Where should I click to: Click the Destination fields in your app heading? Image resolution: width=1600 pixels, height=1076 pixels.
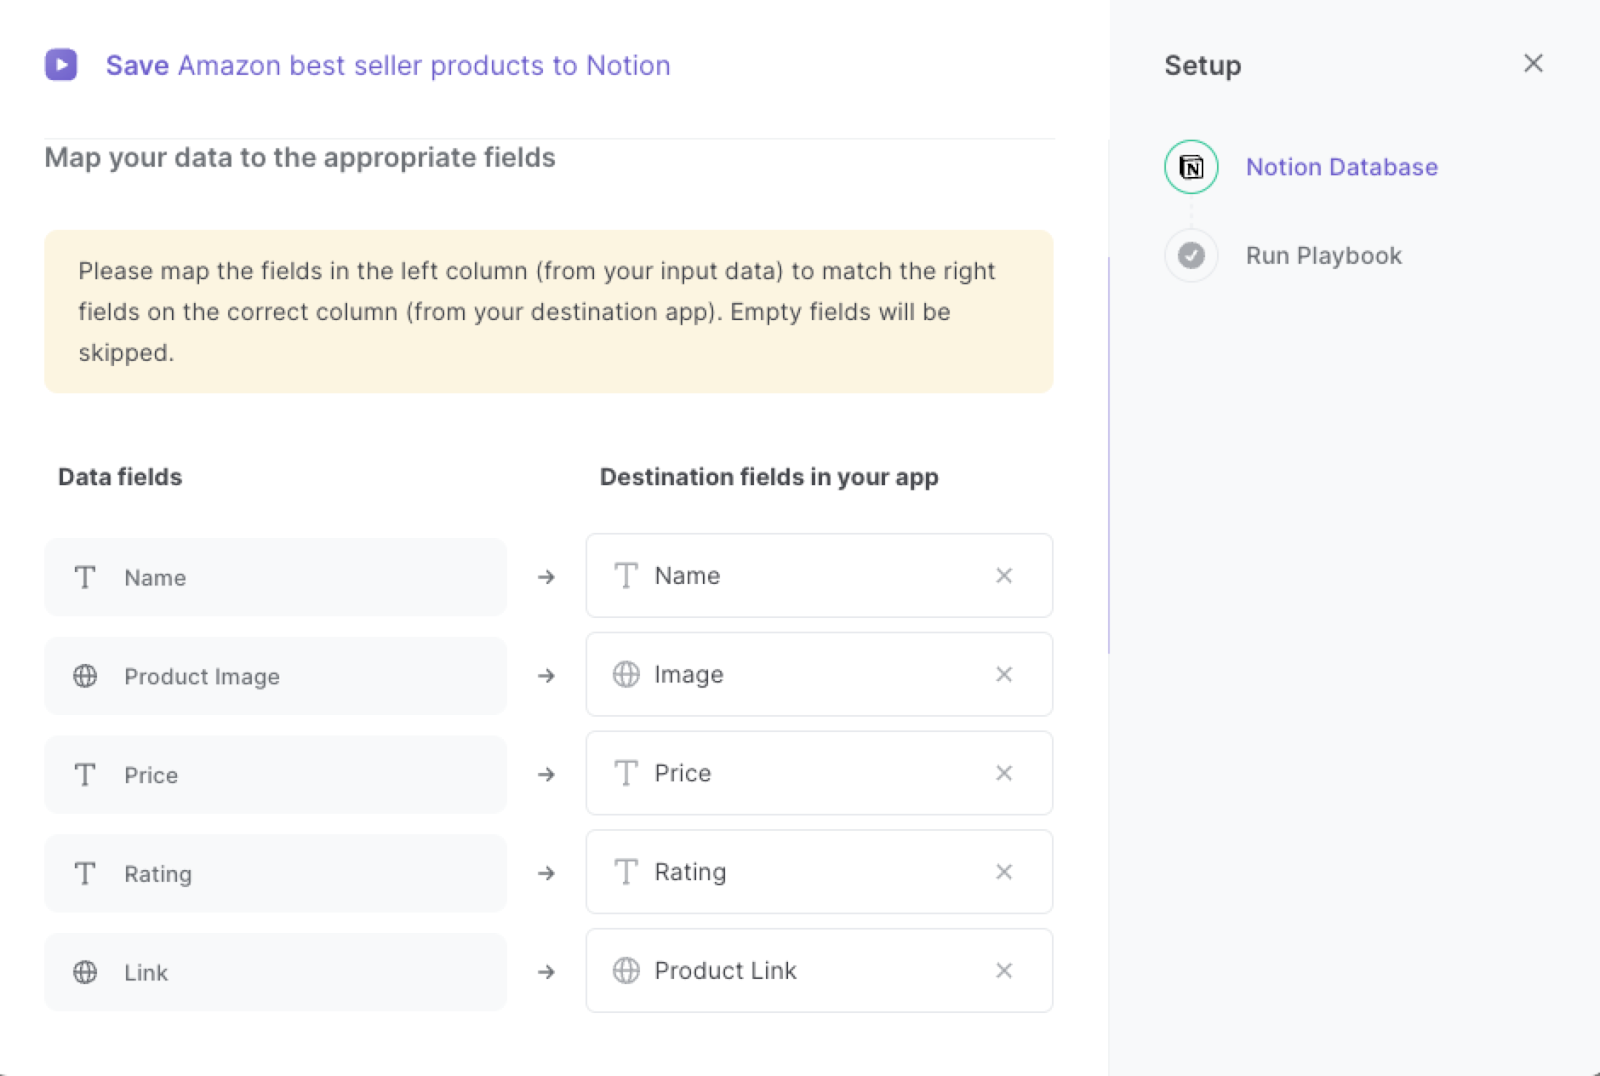pyautogui.click(x=769, y=478)
